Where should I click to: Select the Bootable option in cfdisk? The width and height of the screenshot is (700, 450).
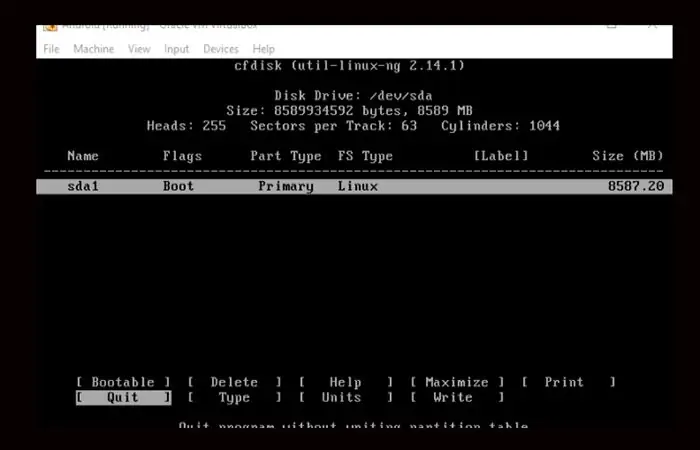coord(123,382)
